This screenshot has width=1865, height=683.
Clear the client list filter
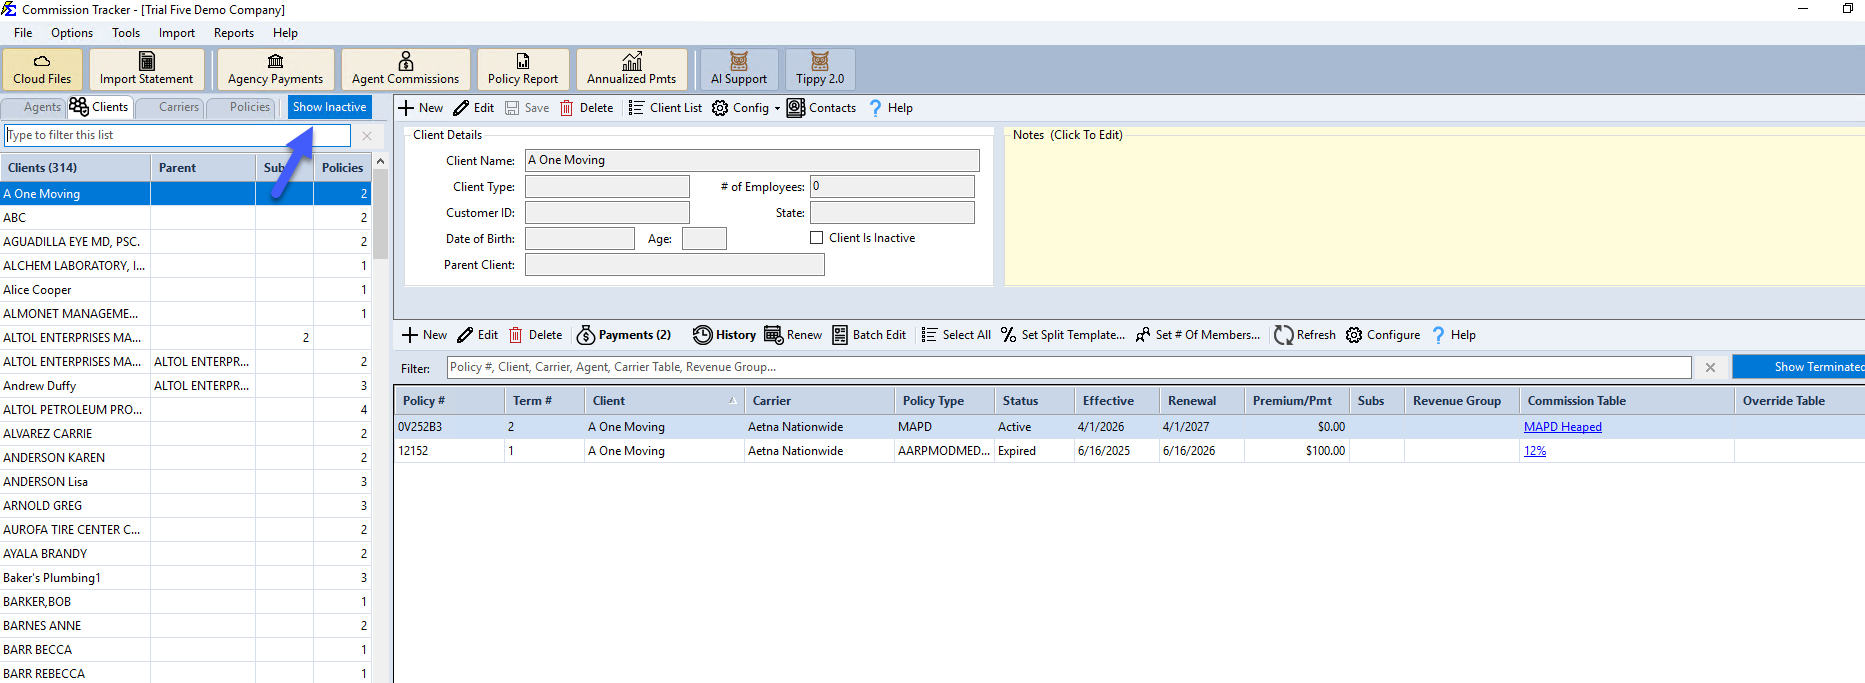pos(367,136)
